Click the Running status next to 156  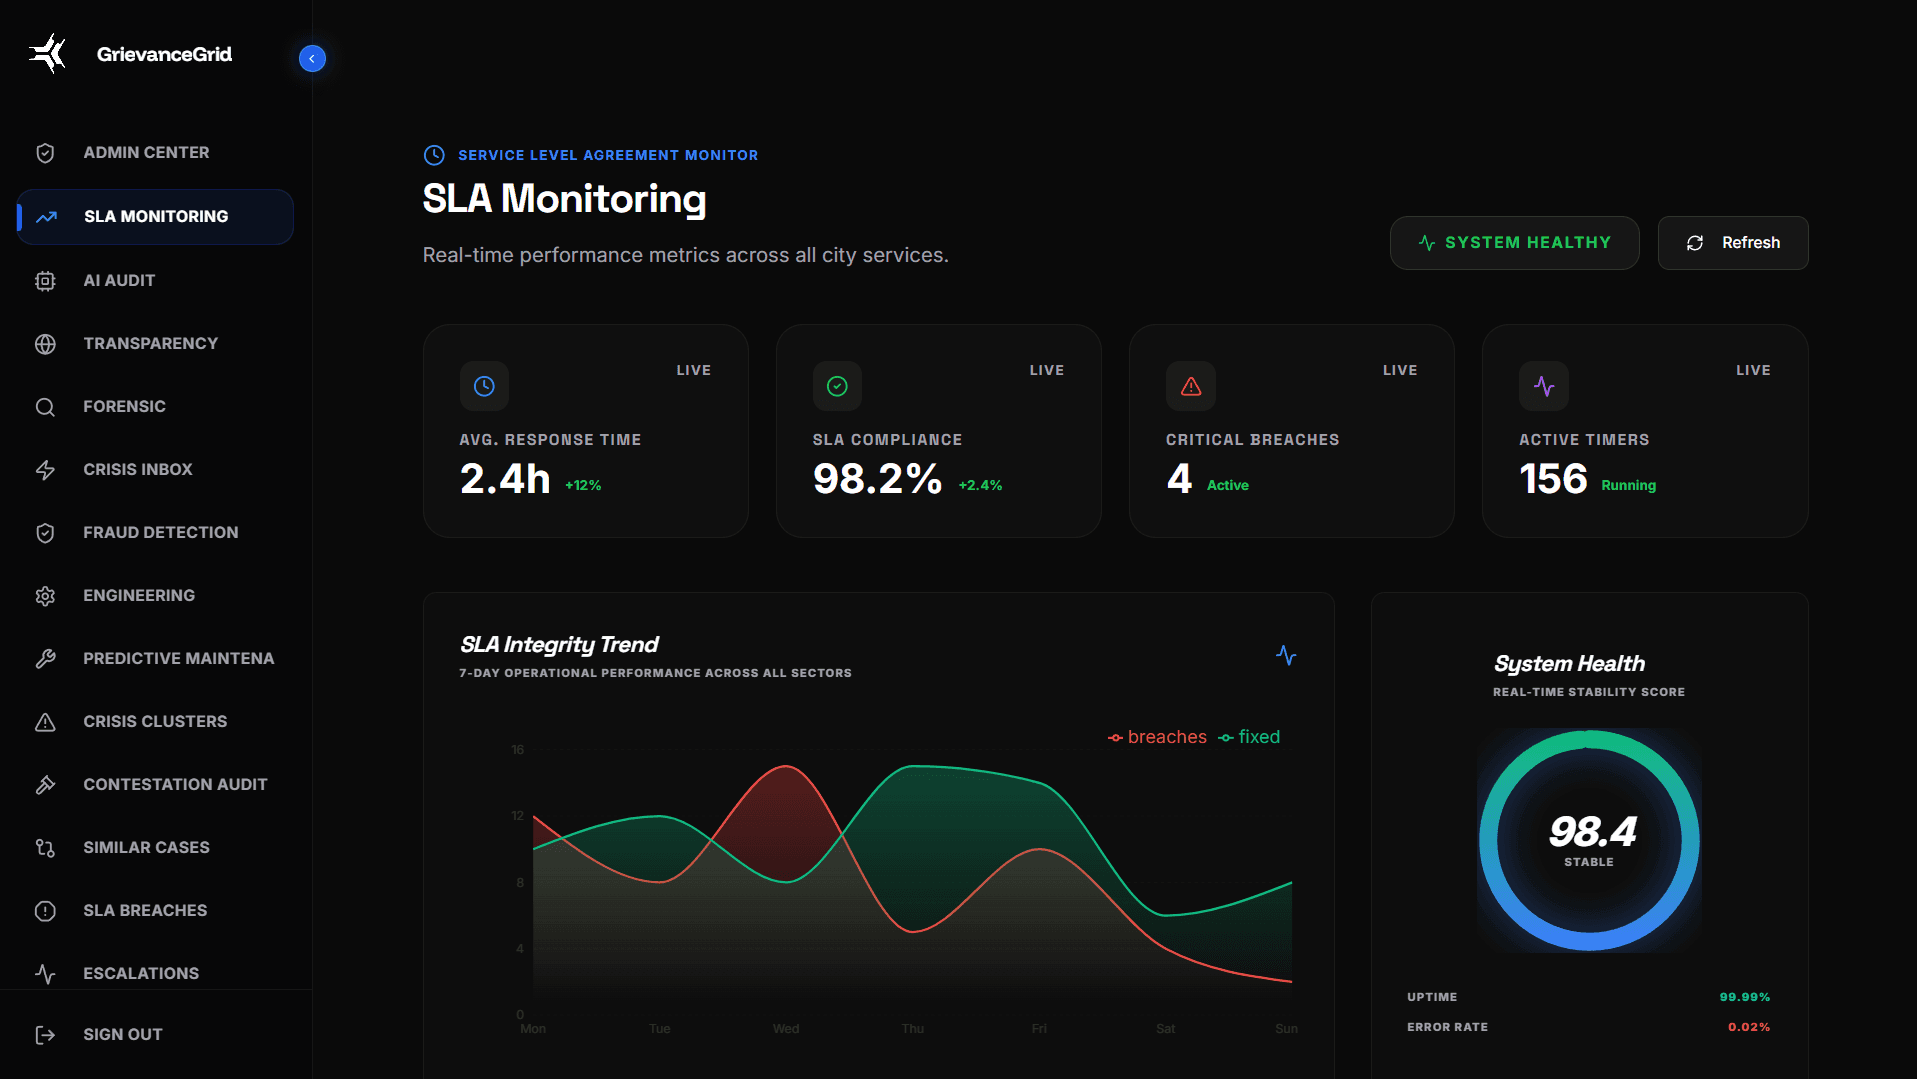click(1628, 485)
